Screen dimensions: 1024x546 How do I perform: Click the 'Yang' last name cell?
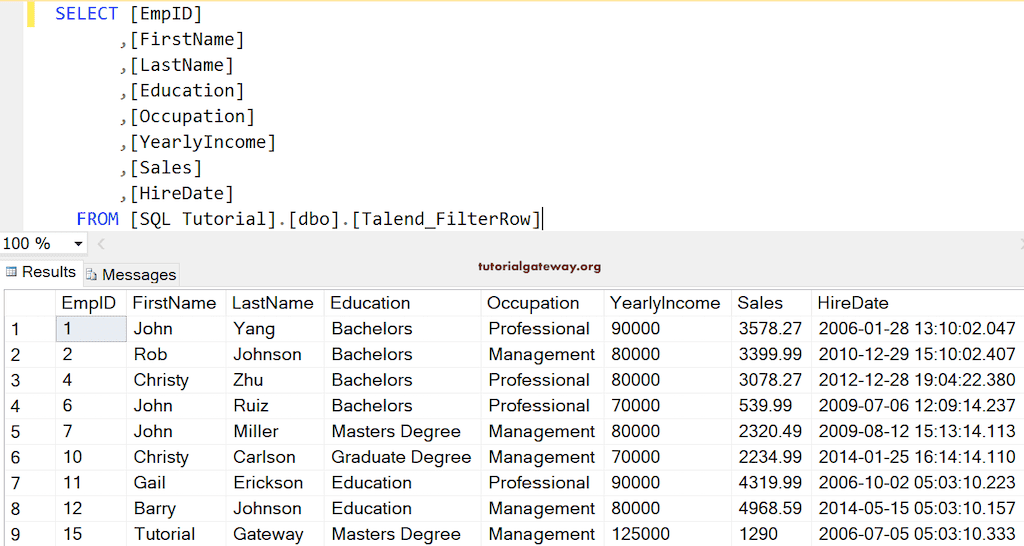click(275, 329)
